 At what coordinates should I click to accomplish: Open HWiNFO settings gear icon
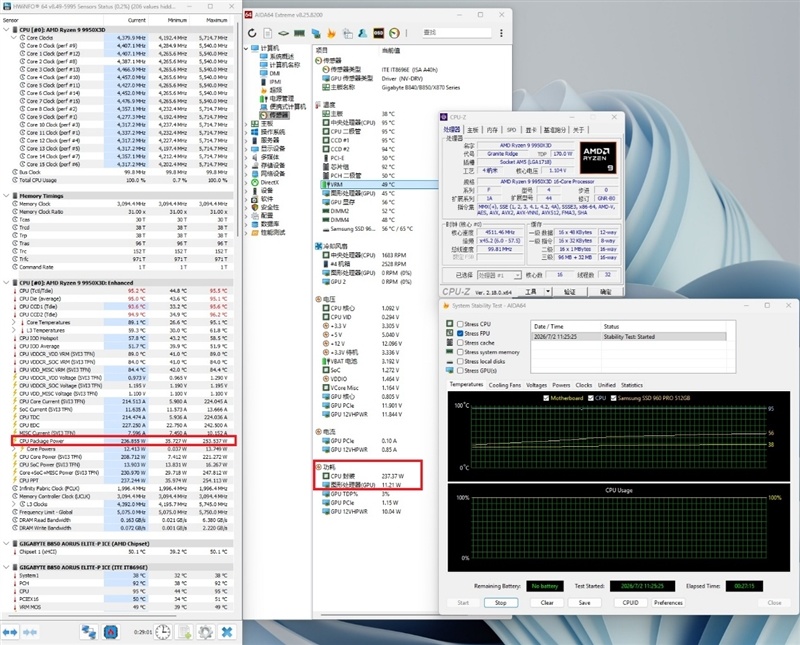pyautogui.click(x=205, y=632)
